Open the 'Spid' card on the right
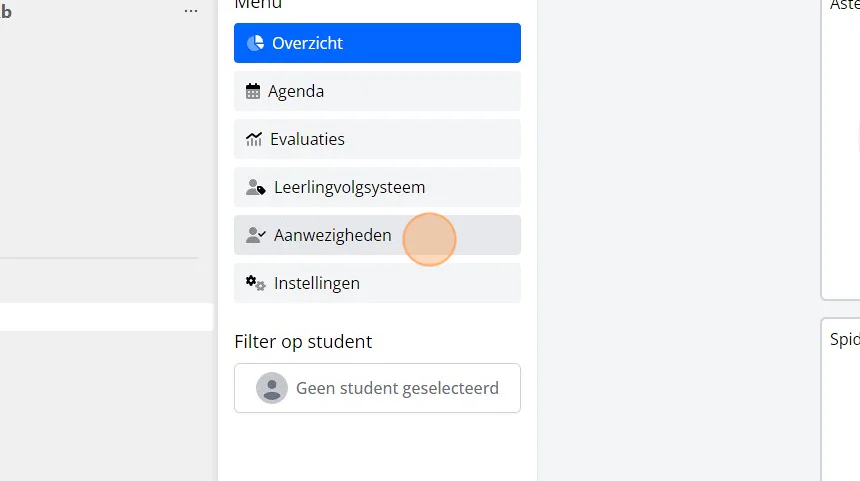The image size is (860, 481). (x=841, y=399)
